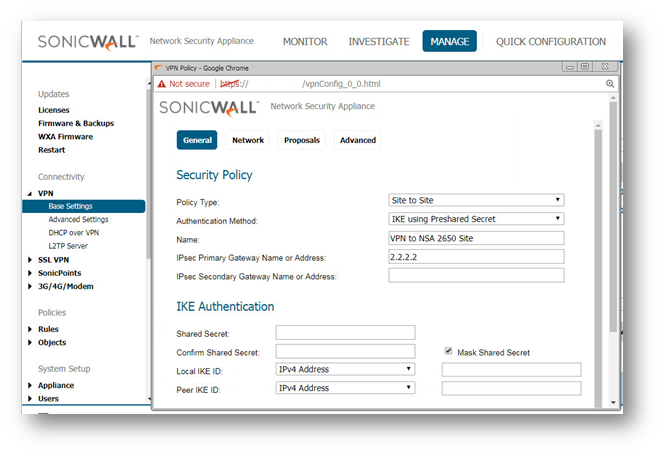Image resolution: width=665 pixels, height=456 pixels.
Task: Open L2TP Server settings
Action: pyautogui.click(x=68, y=246)
